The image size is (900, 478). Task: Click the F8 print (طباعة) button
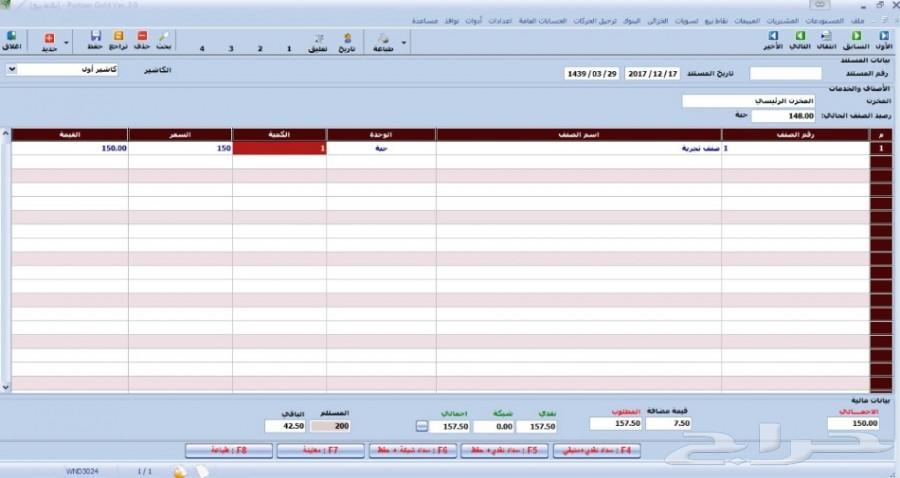[x=228, y=450]
